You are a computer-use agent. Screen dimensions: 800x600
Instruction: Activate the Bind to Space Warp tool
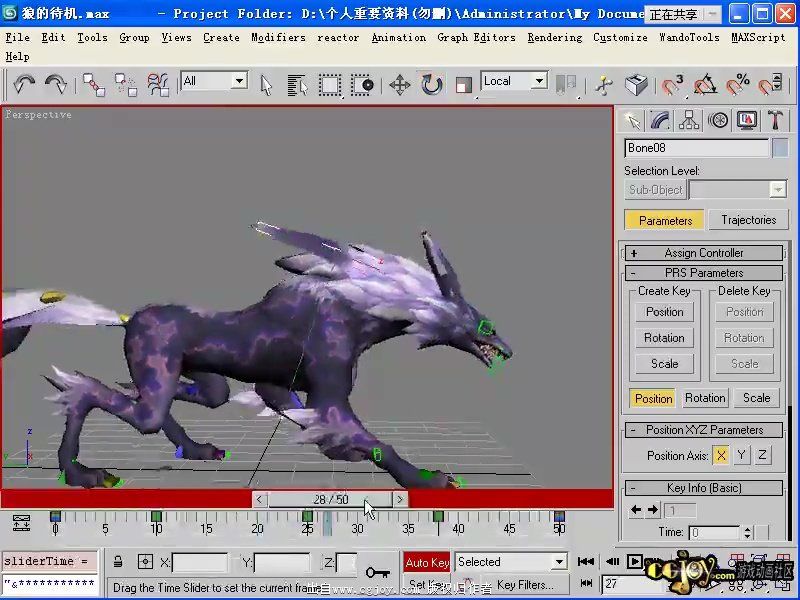[x=158, y=84]
